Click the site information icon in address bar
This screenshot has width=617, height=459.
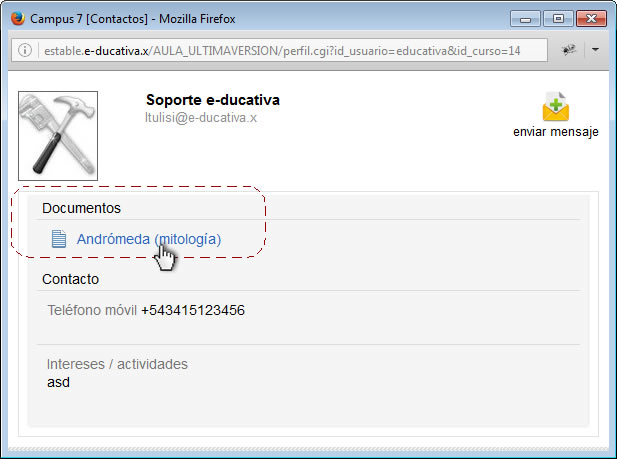[25, 50]
